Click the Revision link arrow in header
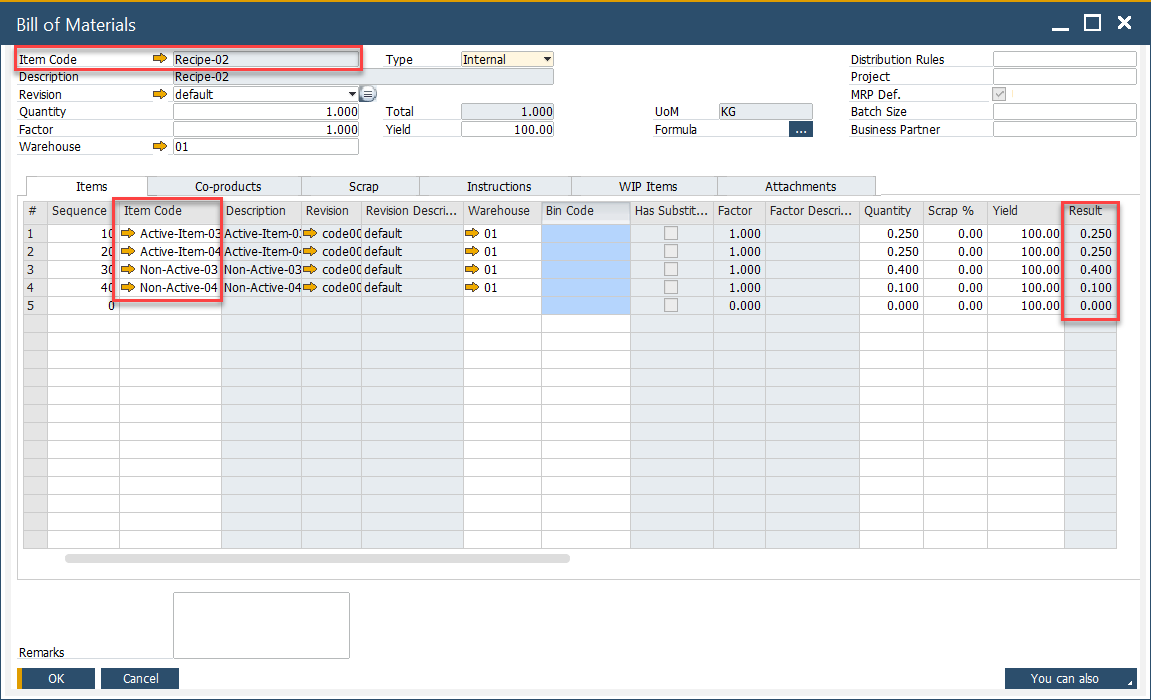Screen dimensions: 1151x700 coord(160,95)
